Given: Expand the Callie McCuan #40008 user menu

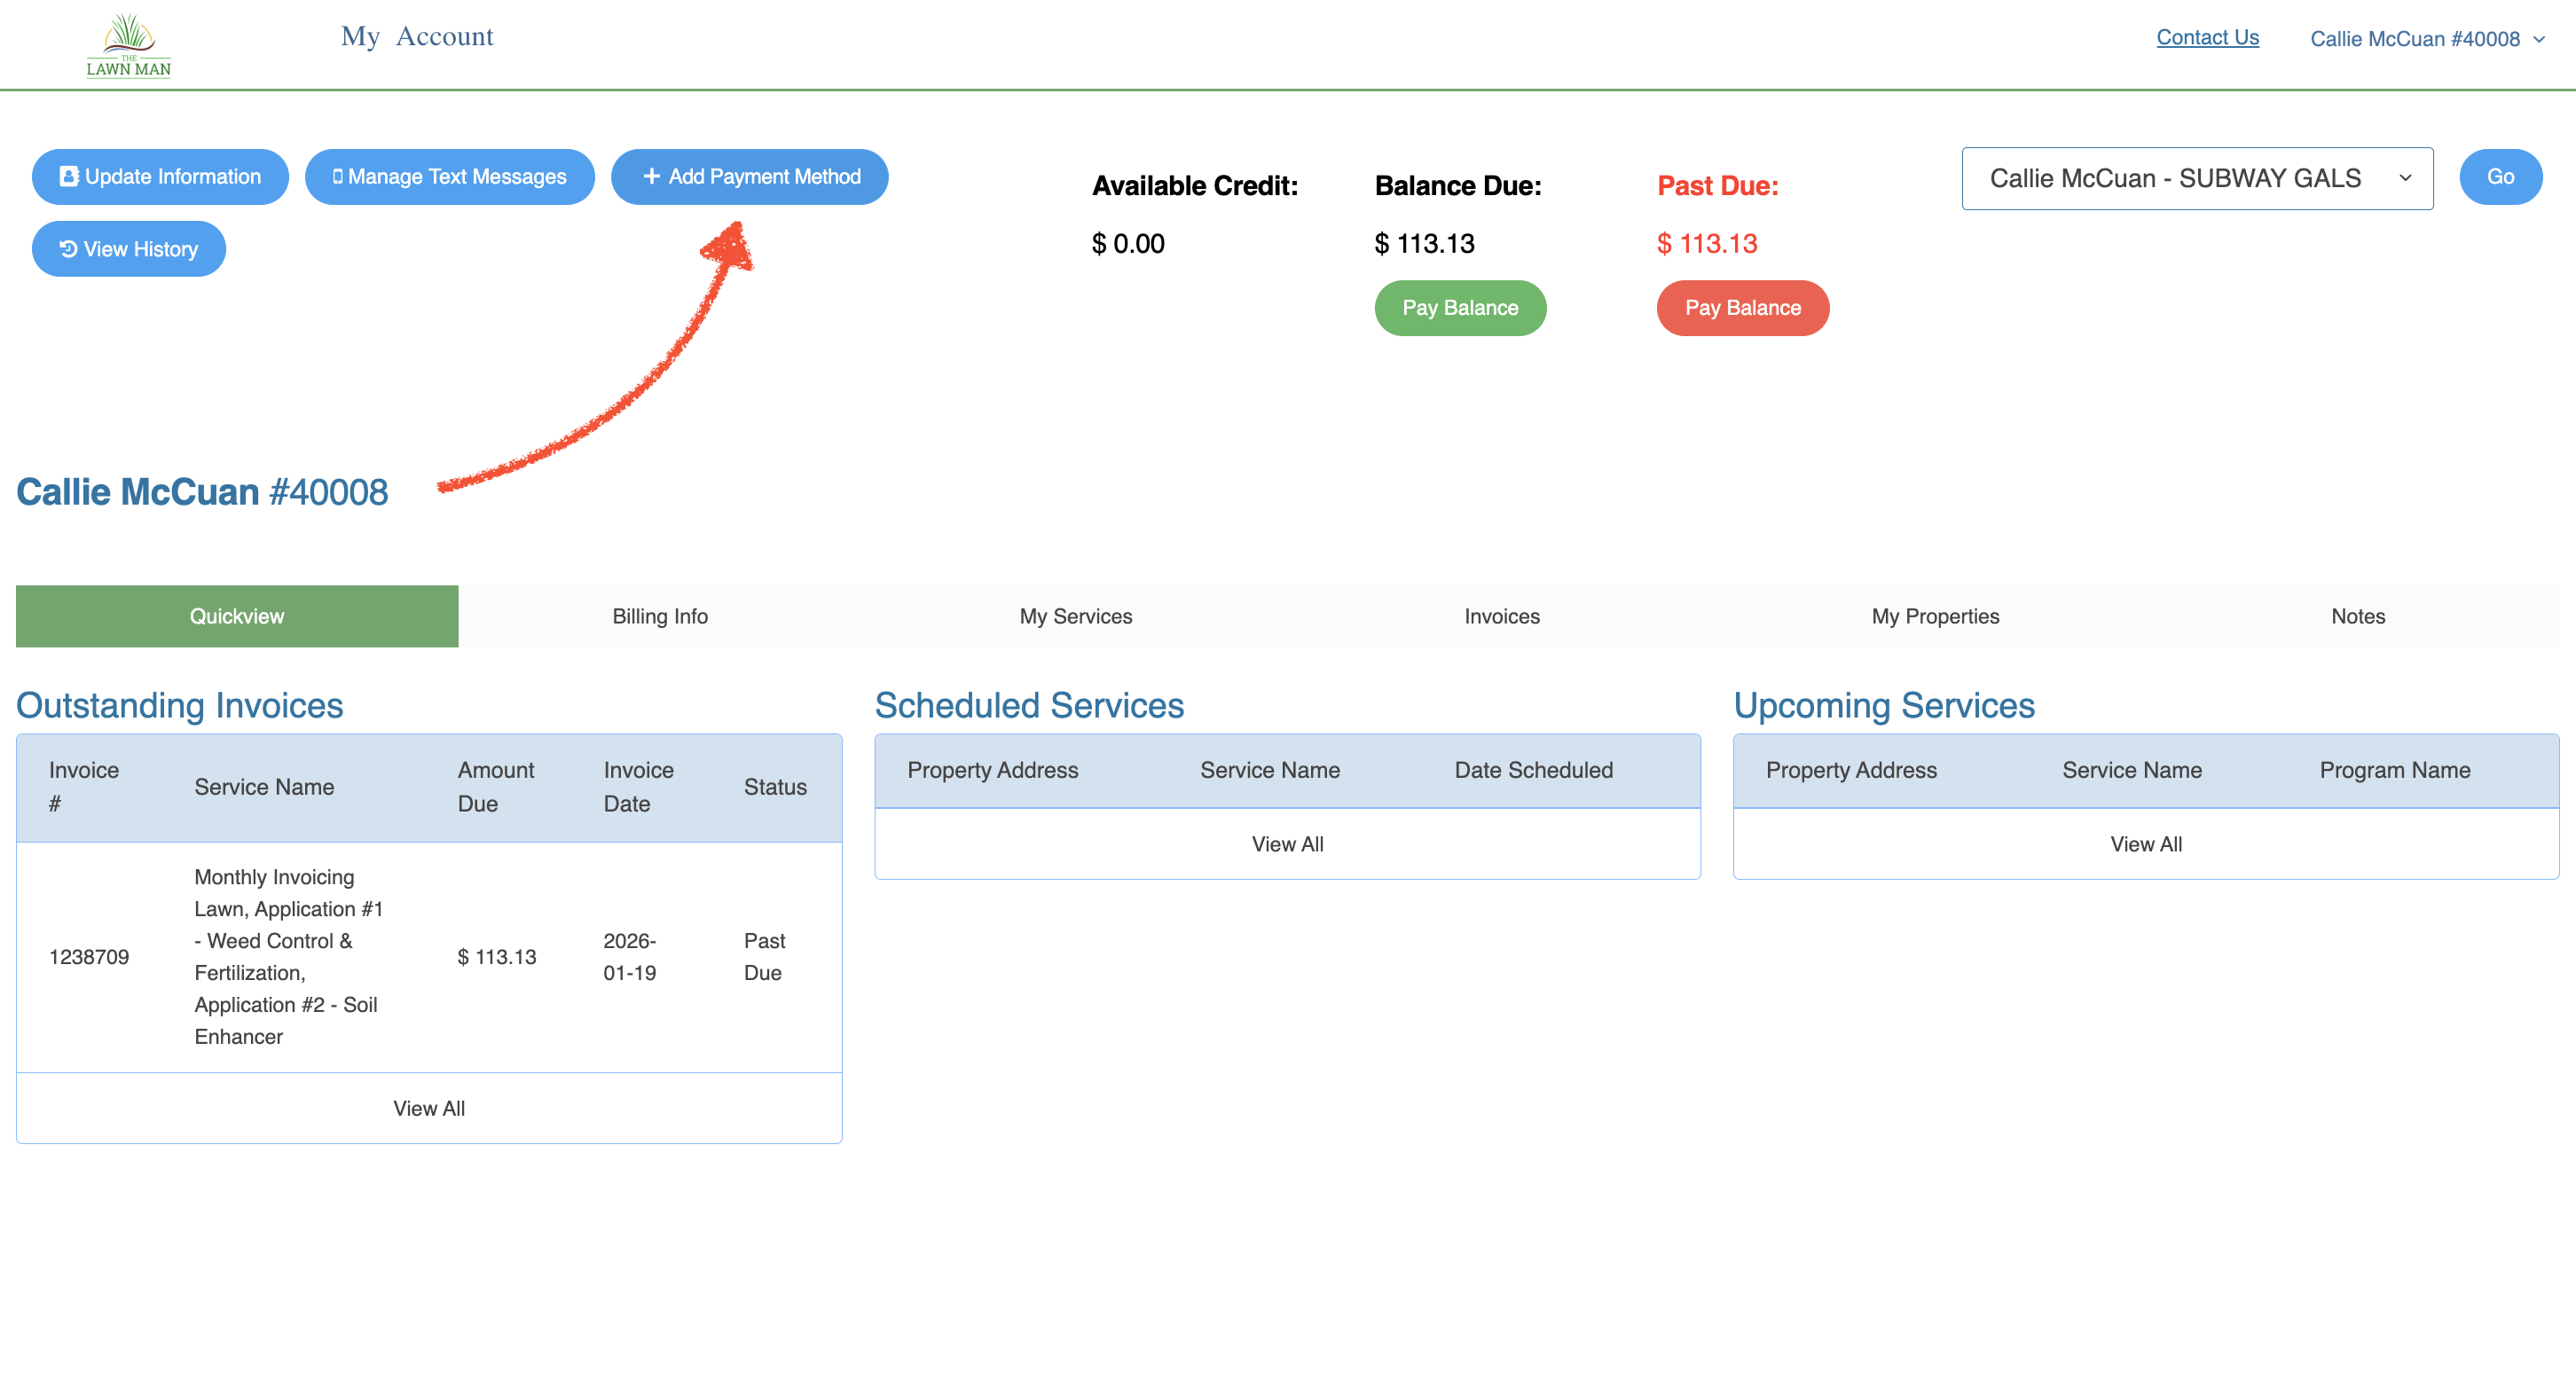Looking at the screenshot, I should click(2426, 39).
